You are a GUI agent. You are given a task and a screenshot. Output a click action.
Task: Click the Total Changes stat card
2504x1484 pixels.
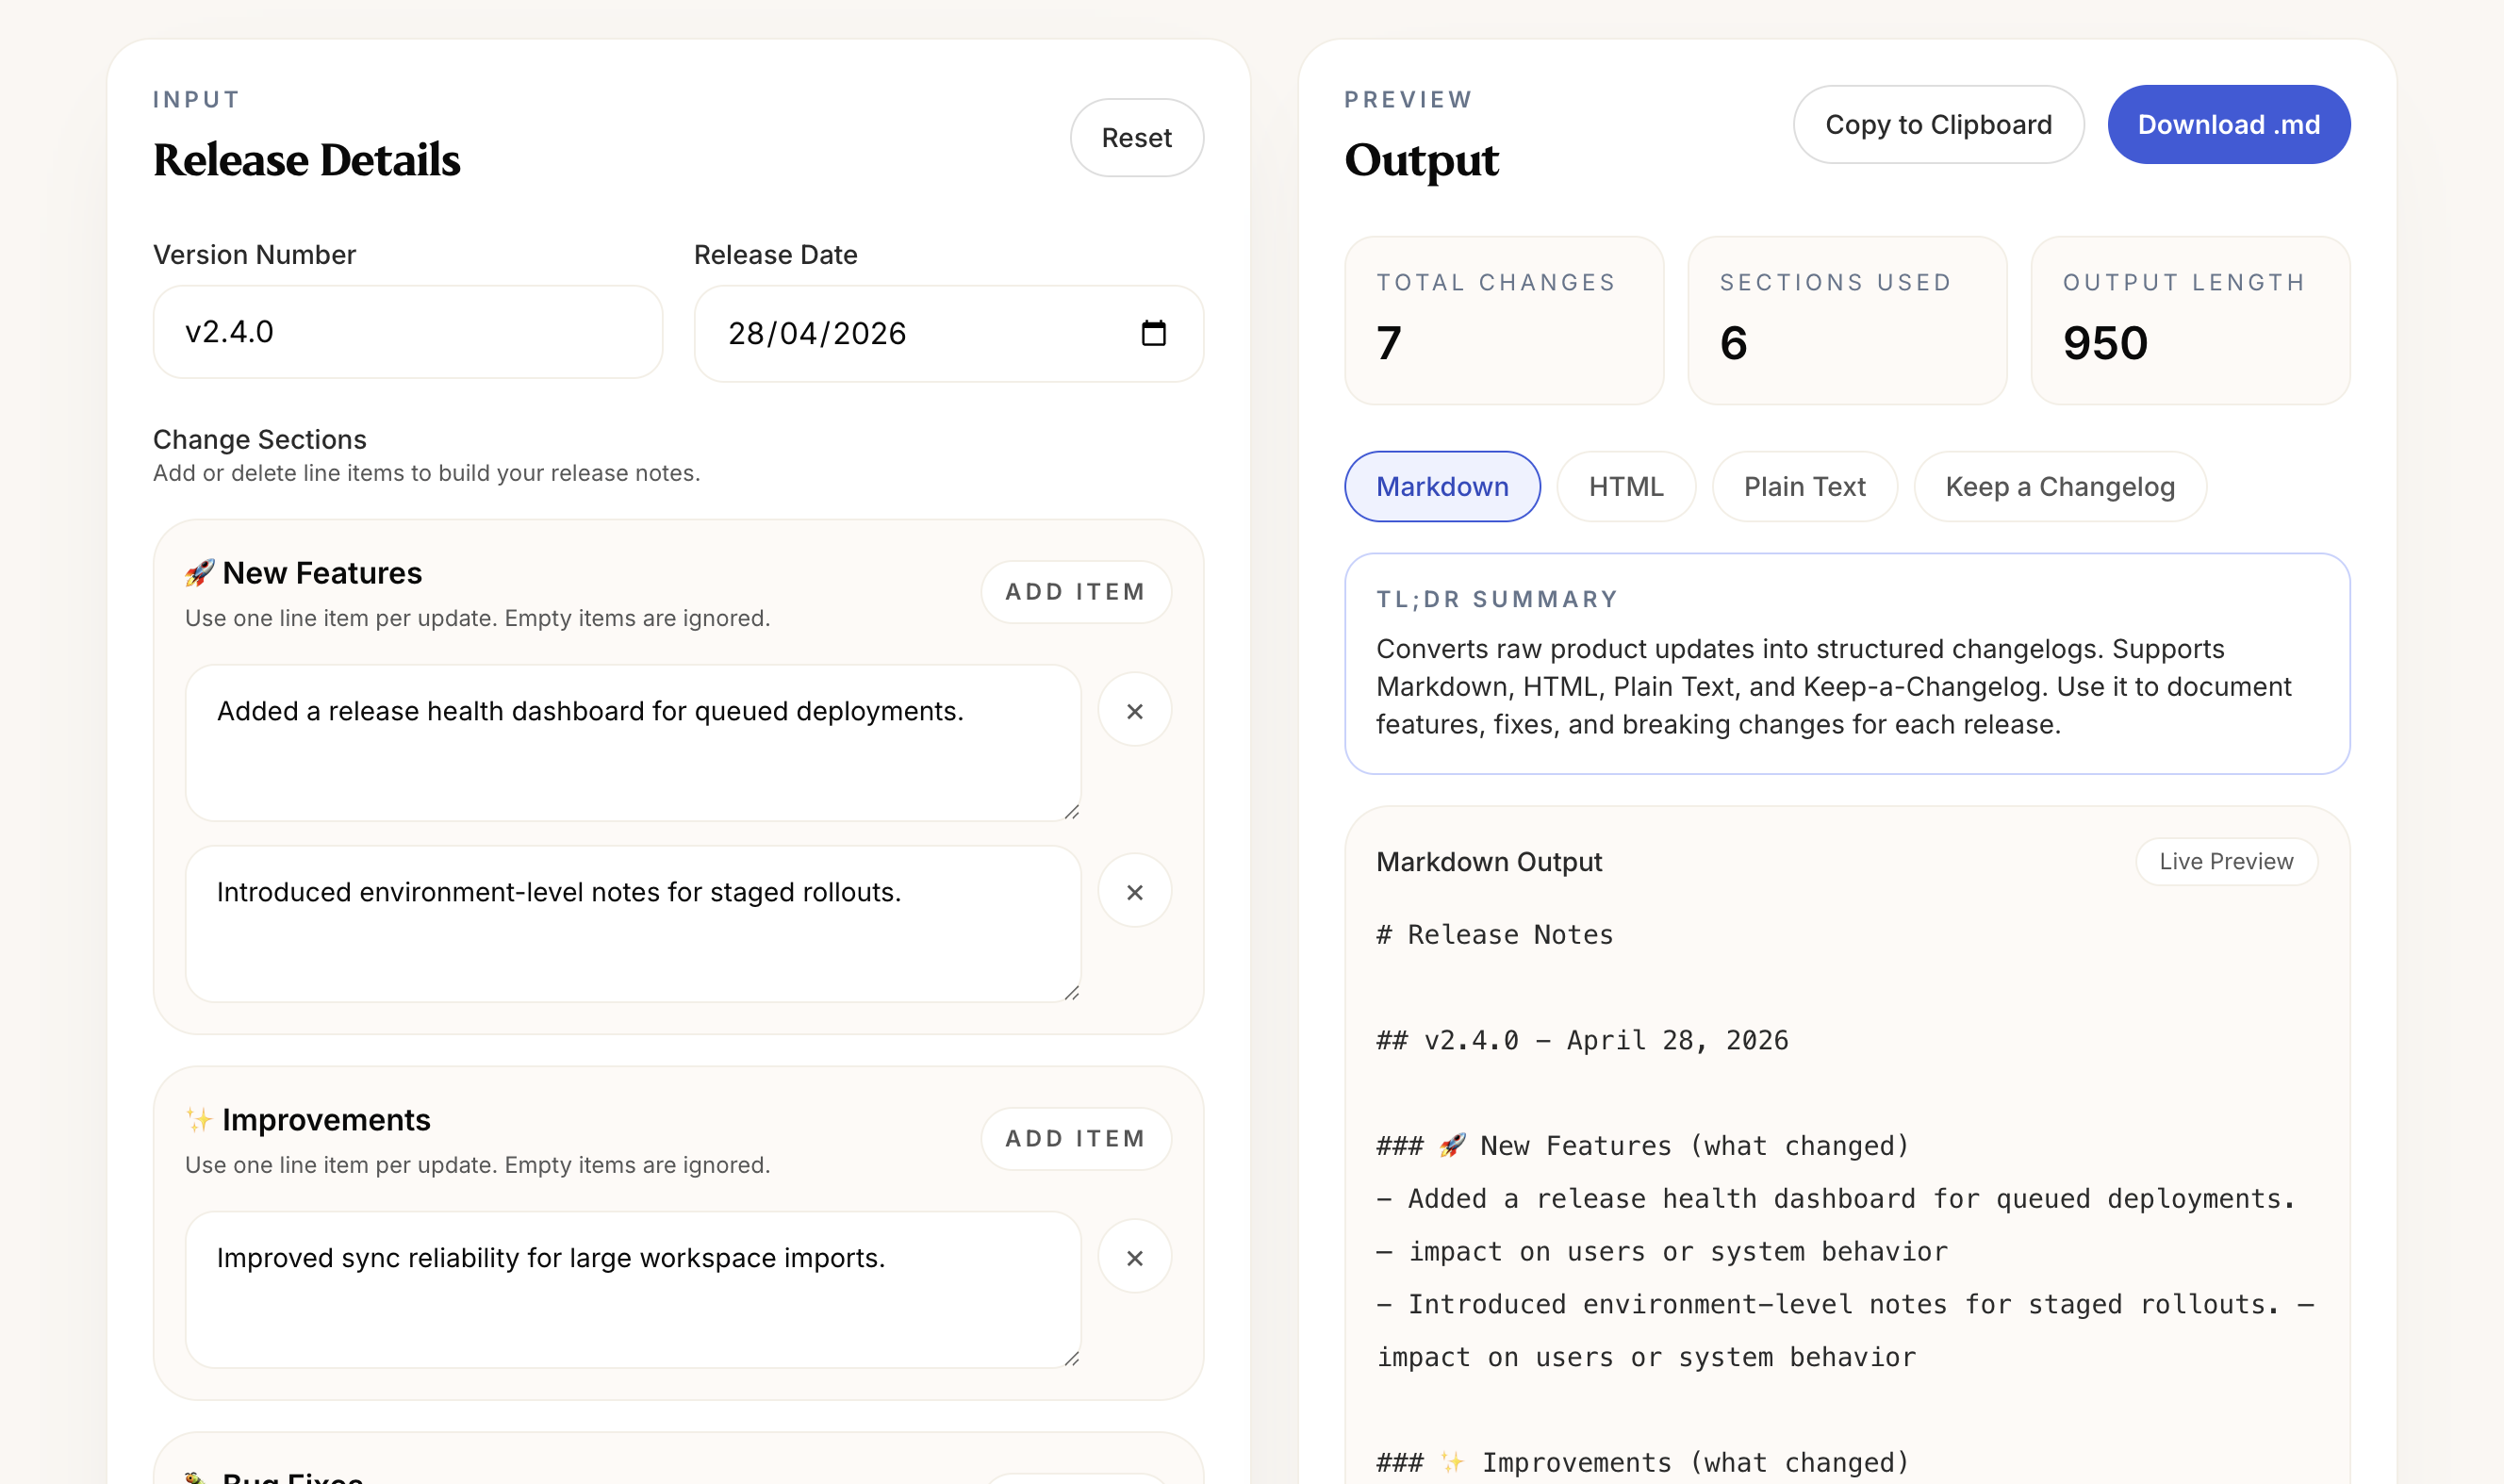[1503, 320]
